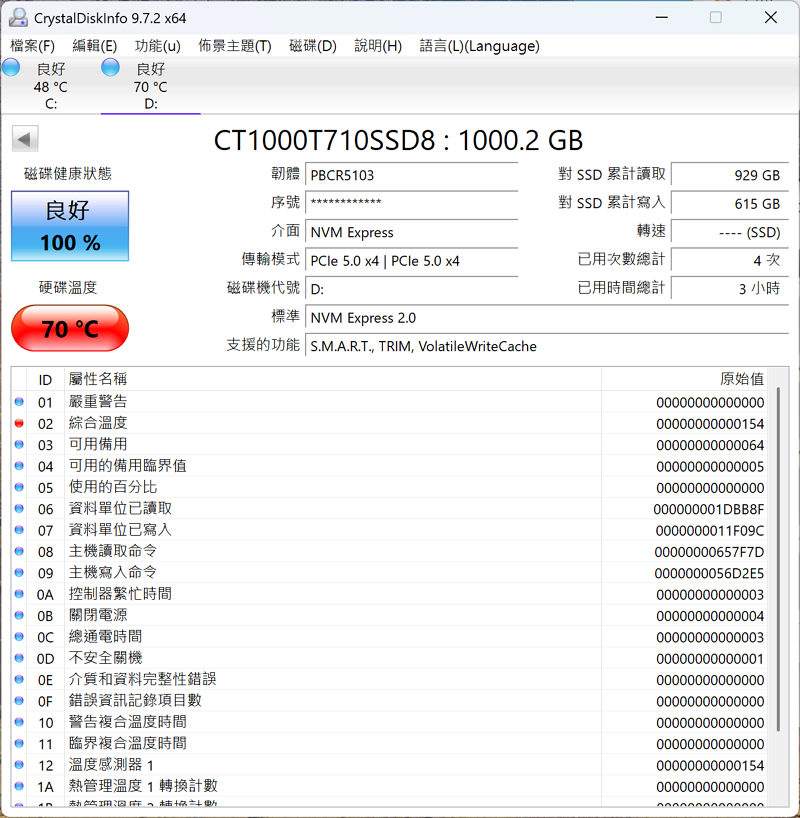Click the red 70 °C temperature button
800x818 pixels.
pyautogui.click(x=70, y=328)
